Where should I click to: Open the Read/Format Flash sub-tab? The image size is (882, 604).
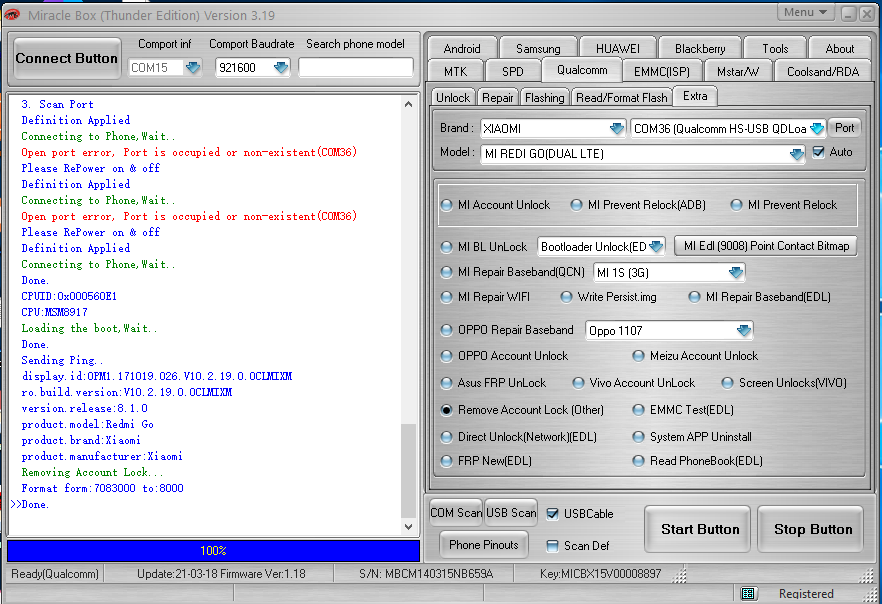pyautogui.click(x=622, y=98)
